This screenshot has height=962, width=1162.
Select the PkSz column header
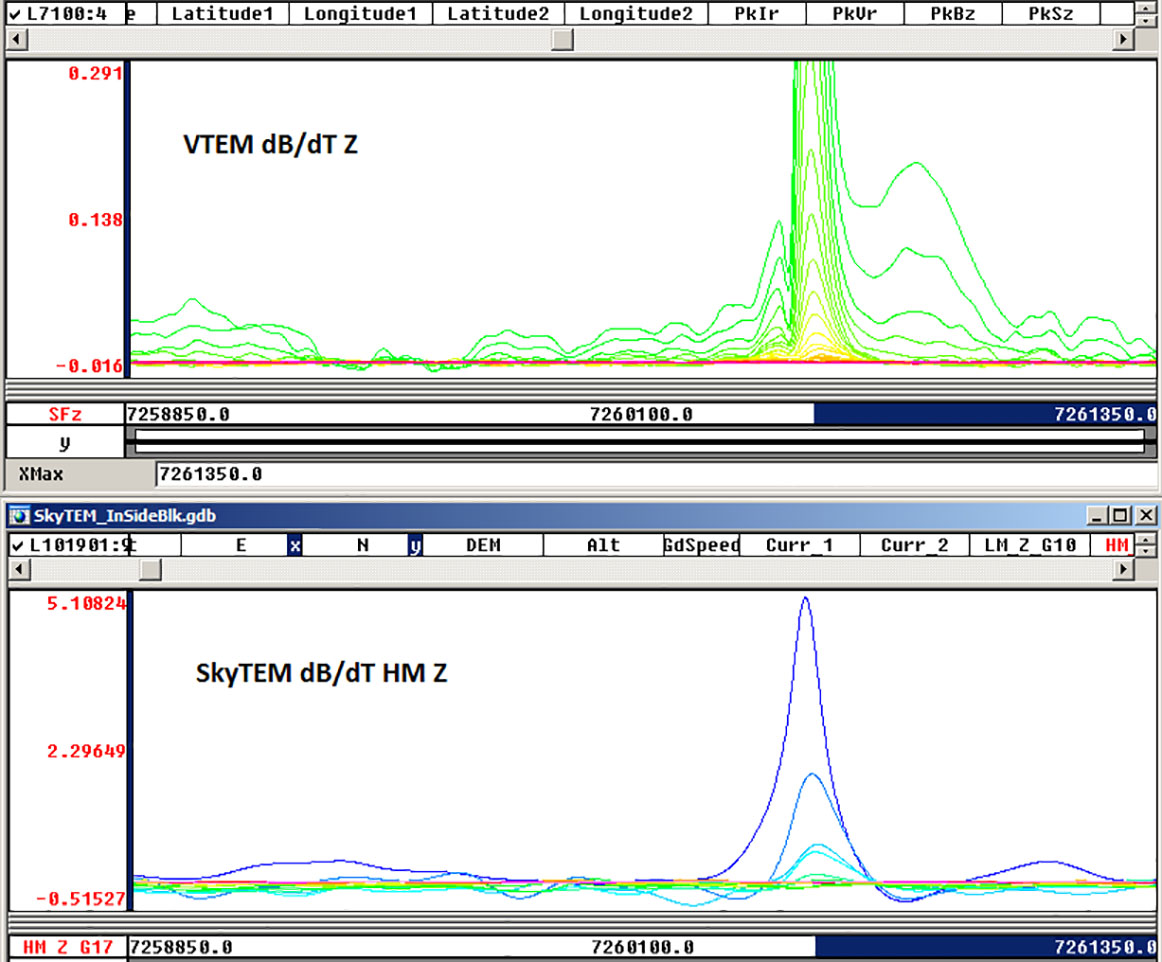[1050, 13]
